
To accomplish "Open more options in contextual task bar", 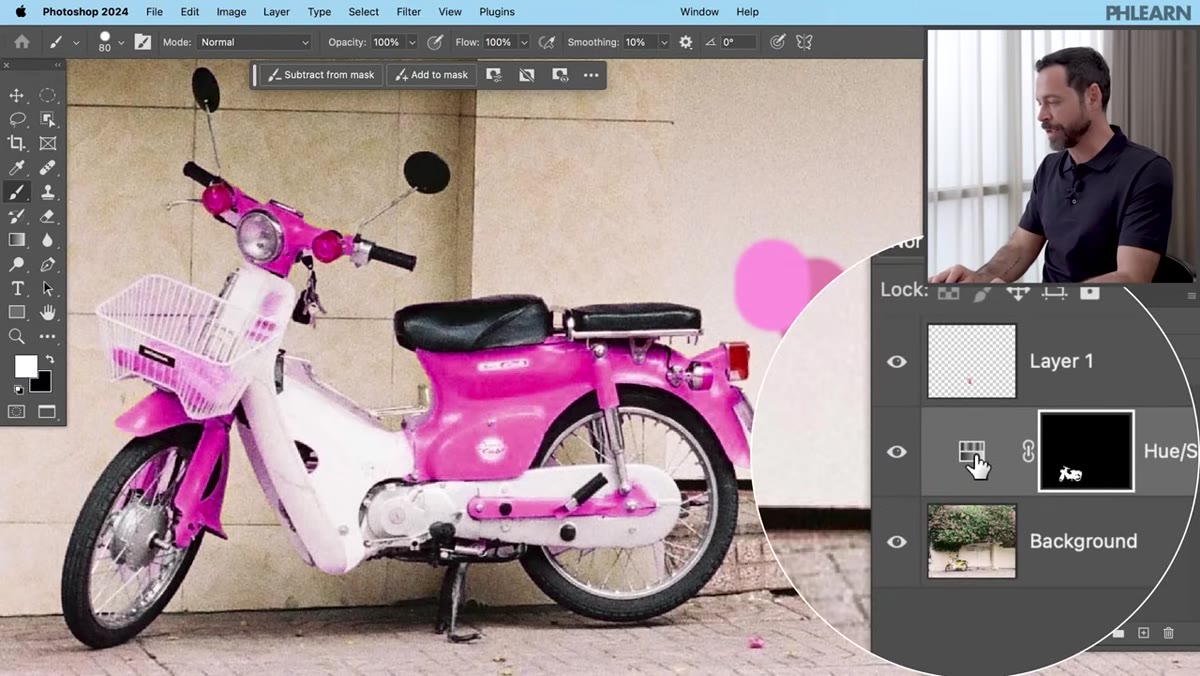I will 591,75.
